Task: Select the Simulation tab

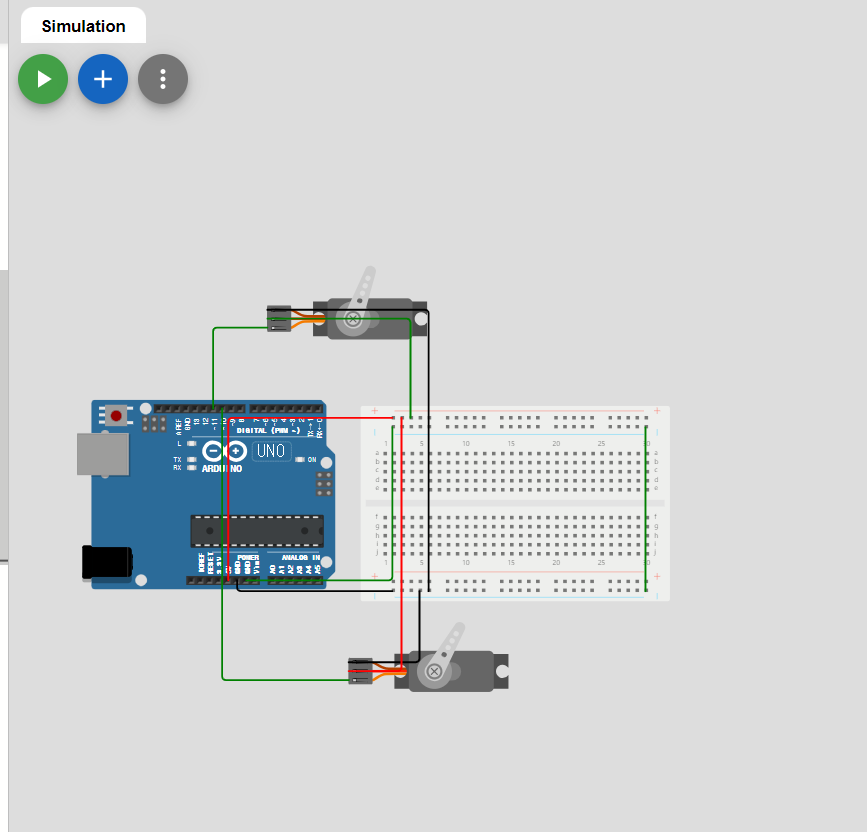Action: (83, 26)
